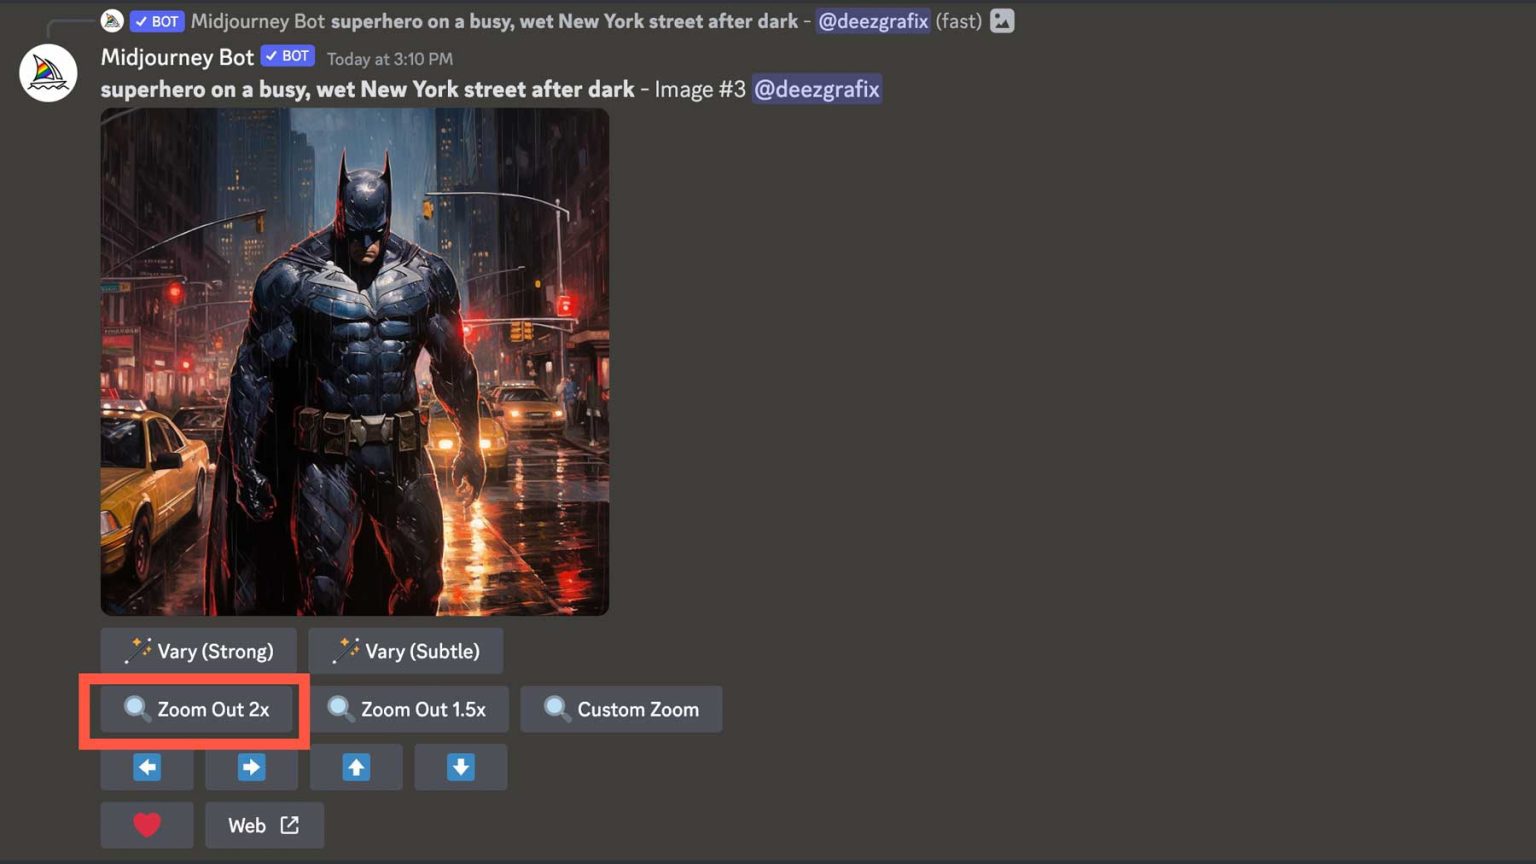Pan the image left with the left arrow
The width and height of the screenshot is (1536, 864).
point(147,767)
